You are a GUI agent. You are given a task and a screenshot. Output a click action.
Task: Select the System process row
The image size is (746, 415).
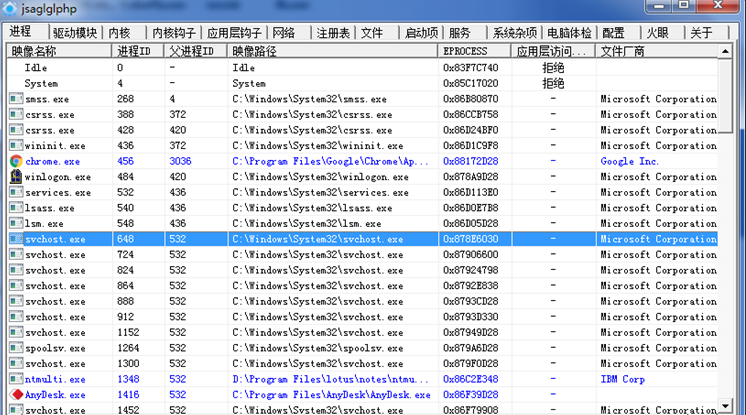point(362,83)
